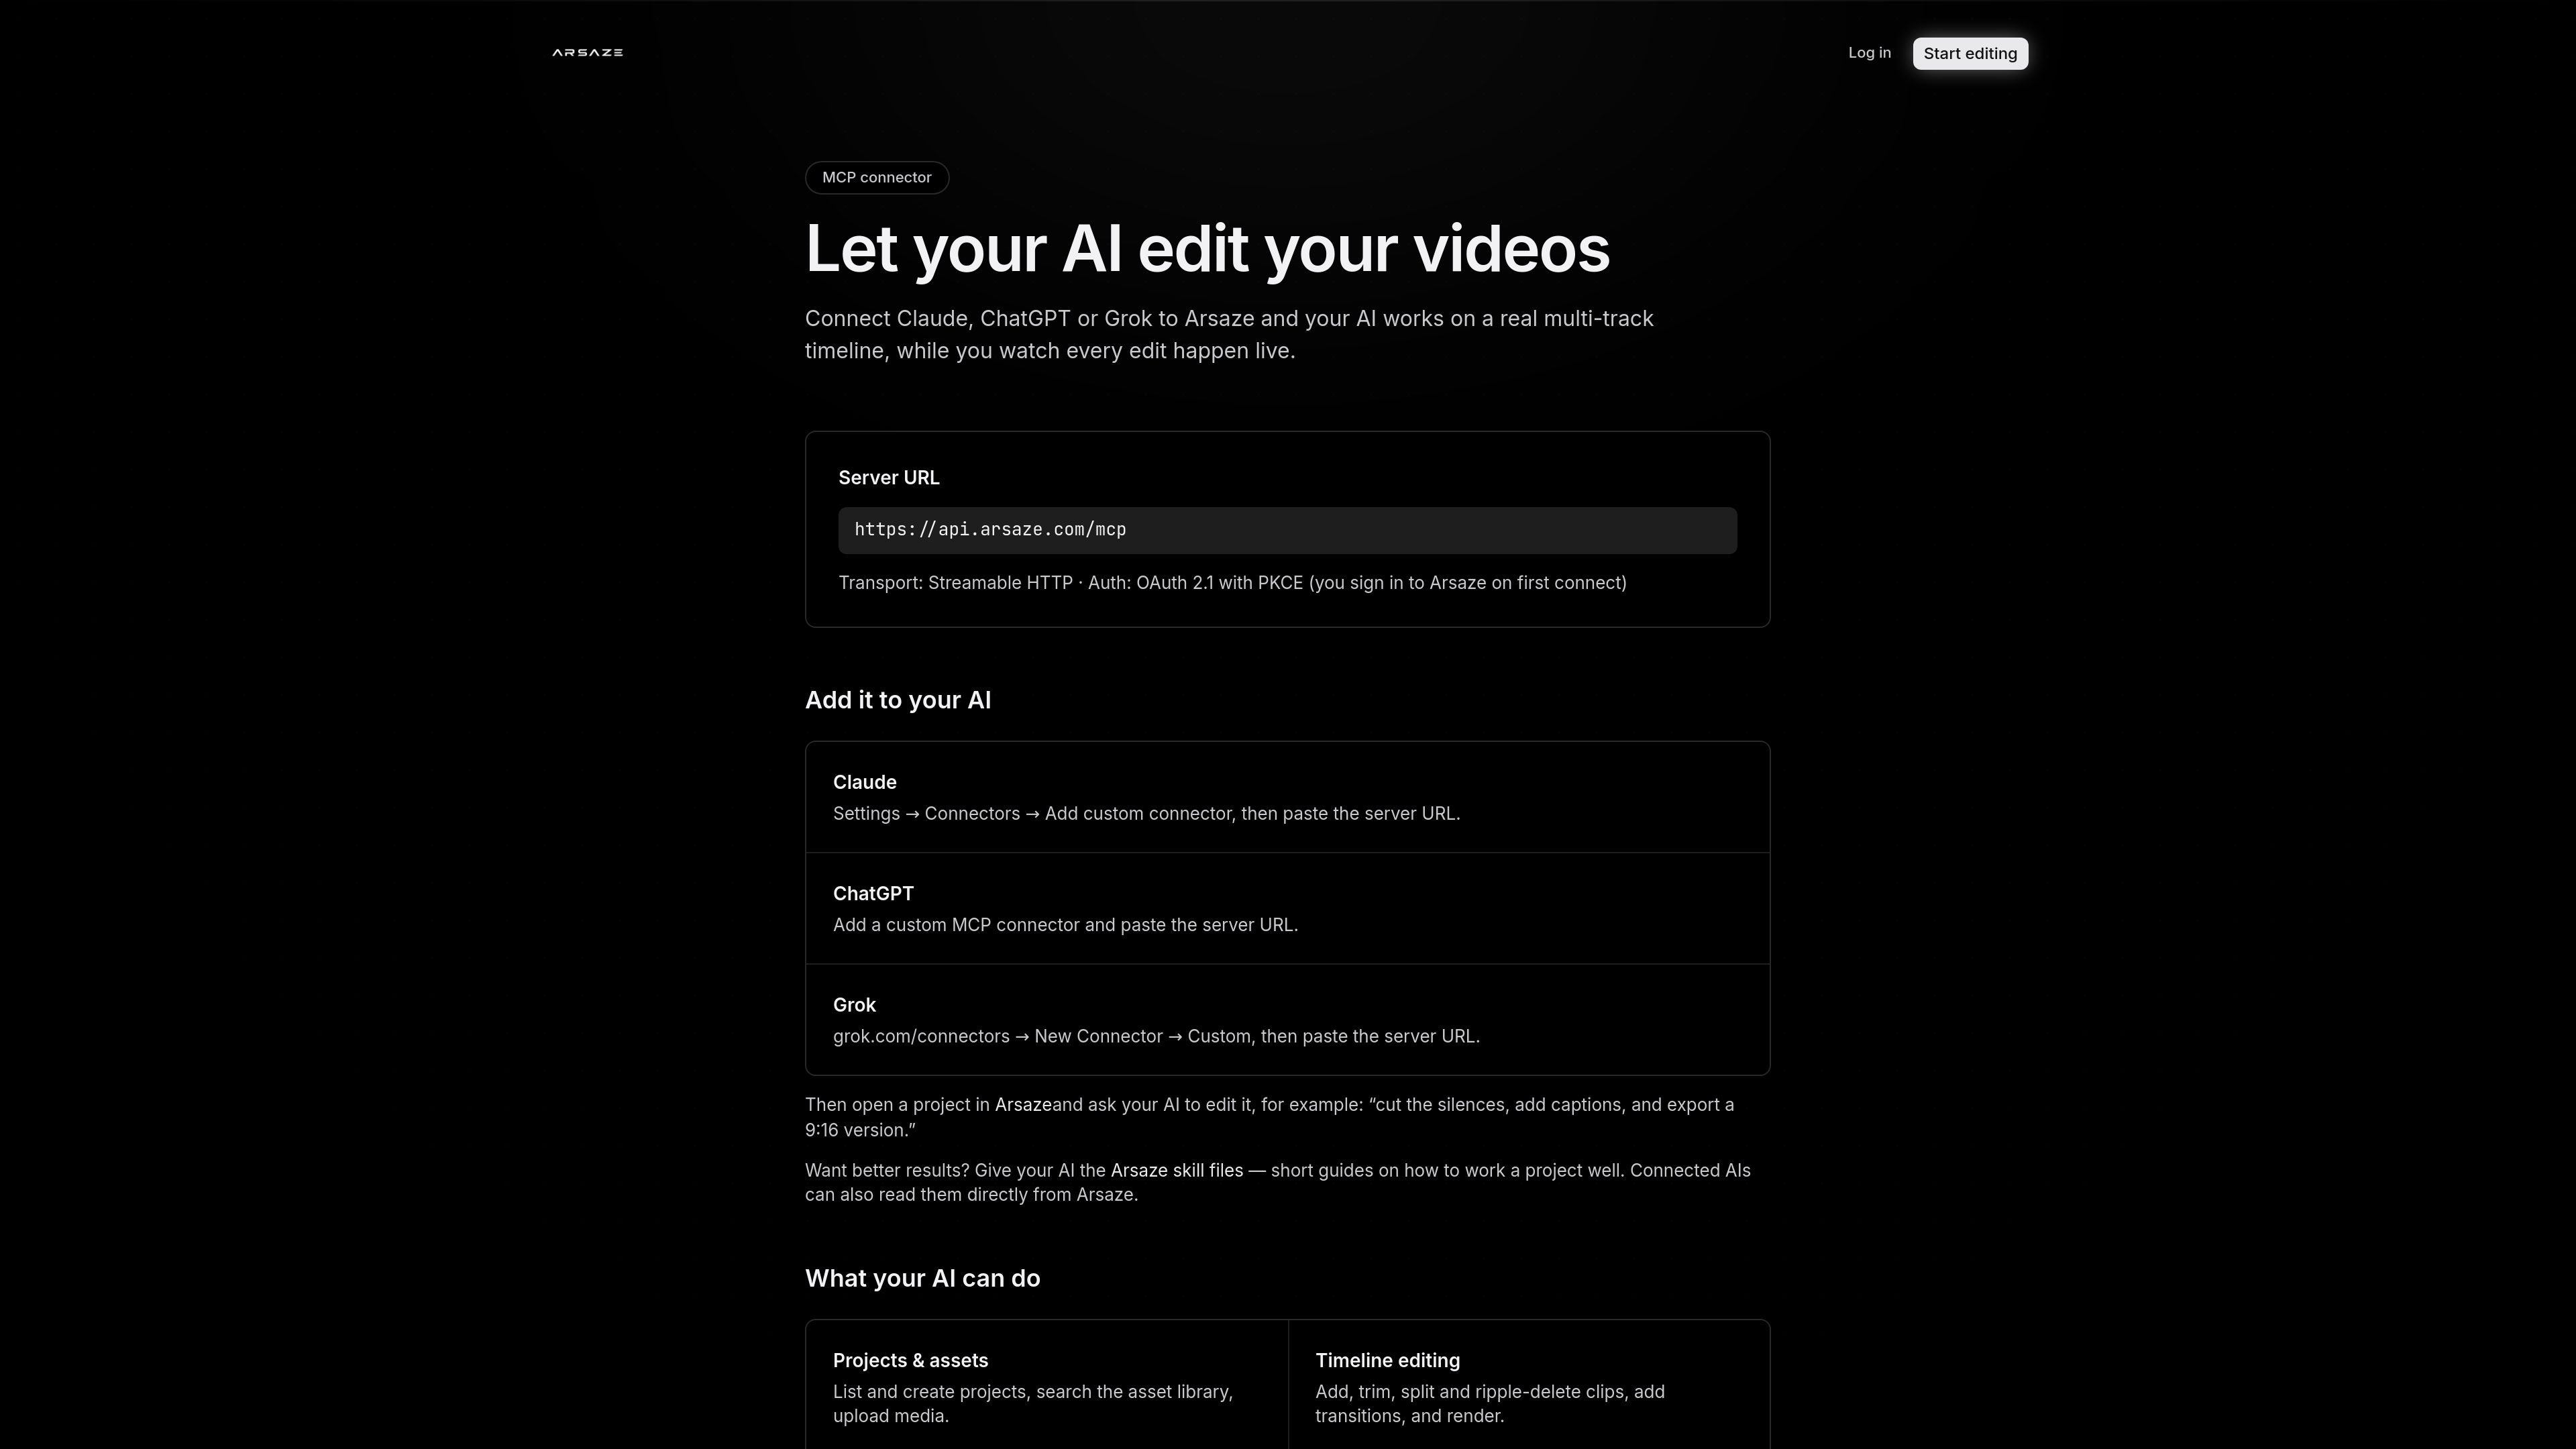Screen dimensions: 2576x1449
Task: Click 'Add, trim, split and ripple-delete' description
Action: (x=1490, y=1404)
